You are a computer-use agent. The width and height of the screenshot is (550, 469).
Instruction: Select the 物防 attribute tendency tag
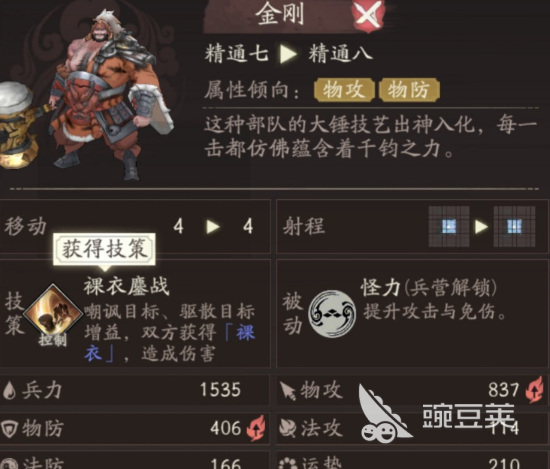pos(409,90)
